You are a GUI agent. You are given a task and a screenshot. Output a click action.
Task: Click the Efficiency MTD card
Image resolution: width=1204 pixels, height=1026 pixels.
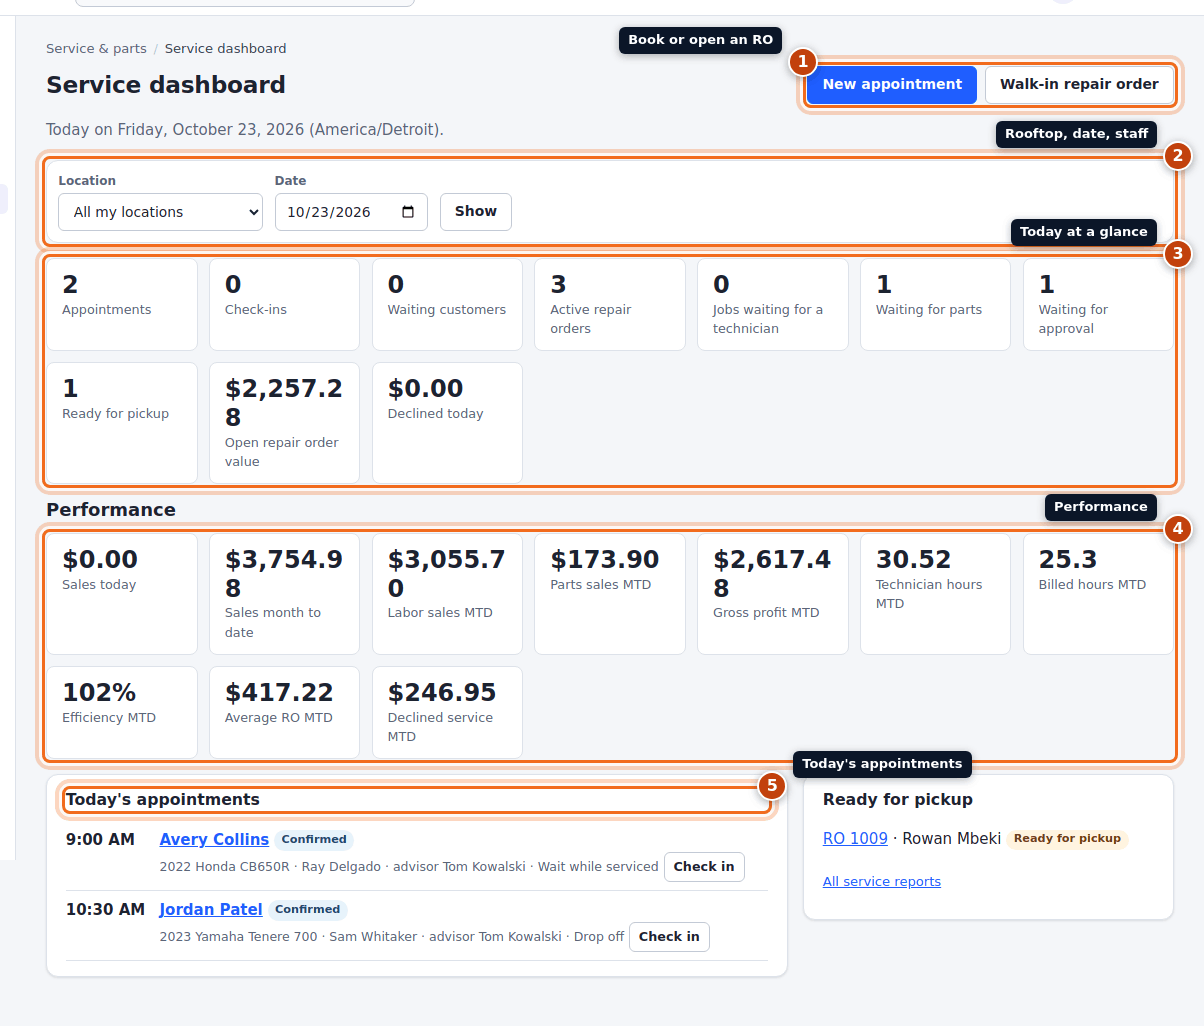pyautogui.click(x=122, y=713)
